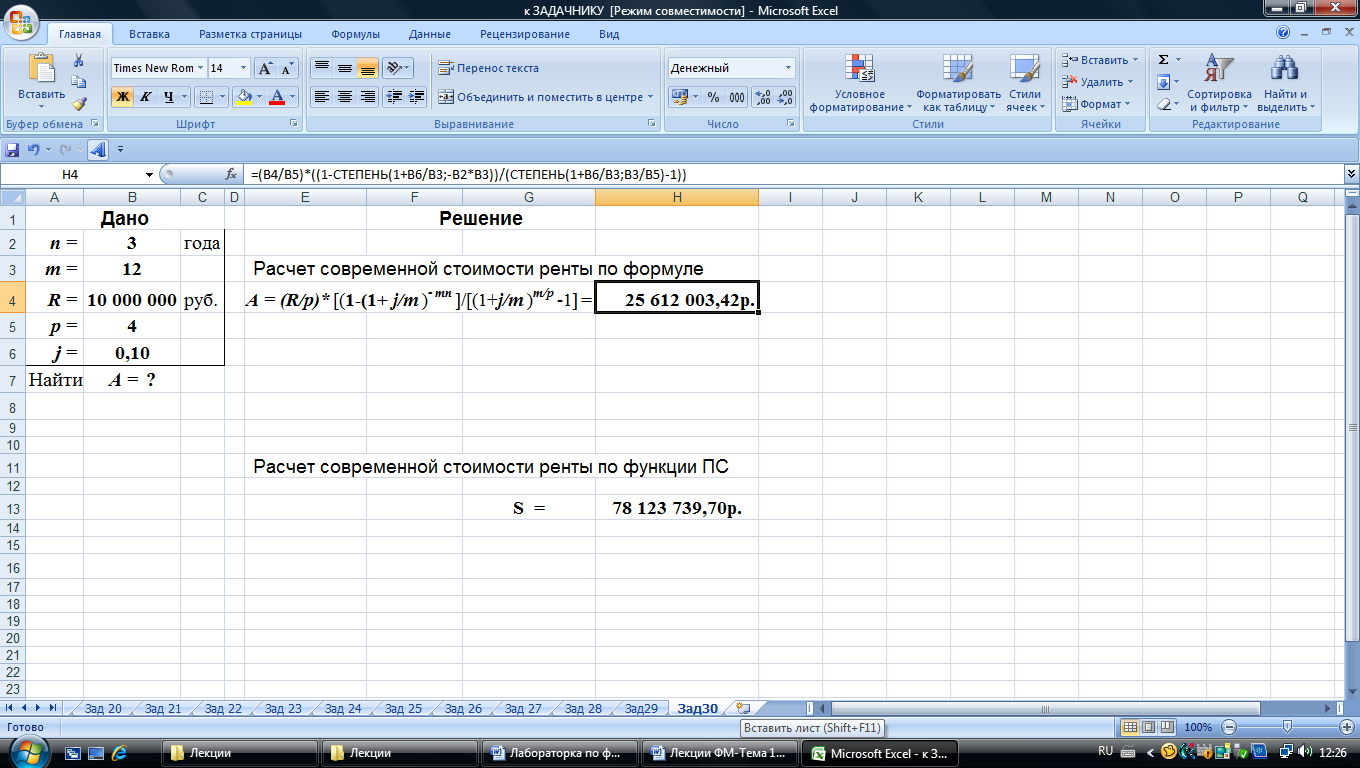Decrease decimal places icon

785,97
